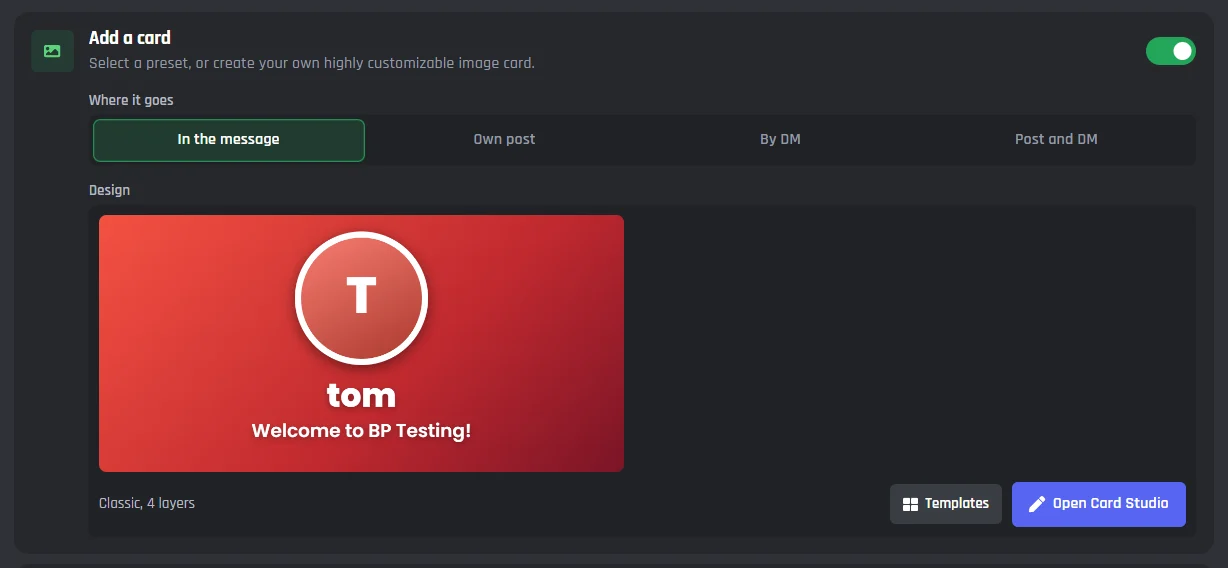Choose the By DM option
This screenshot has height=568, width=1228.
(x=780, y=140)
